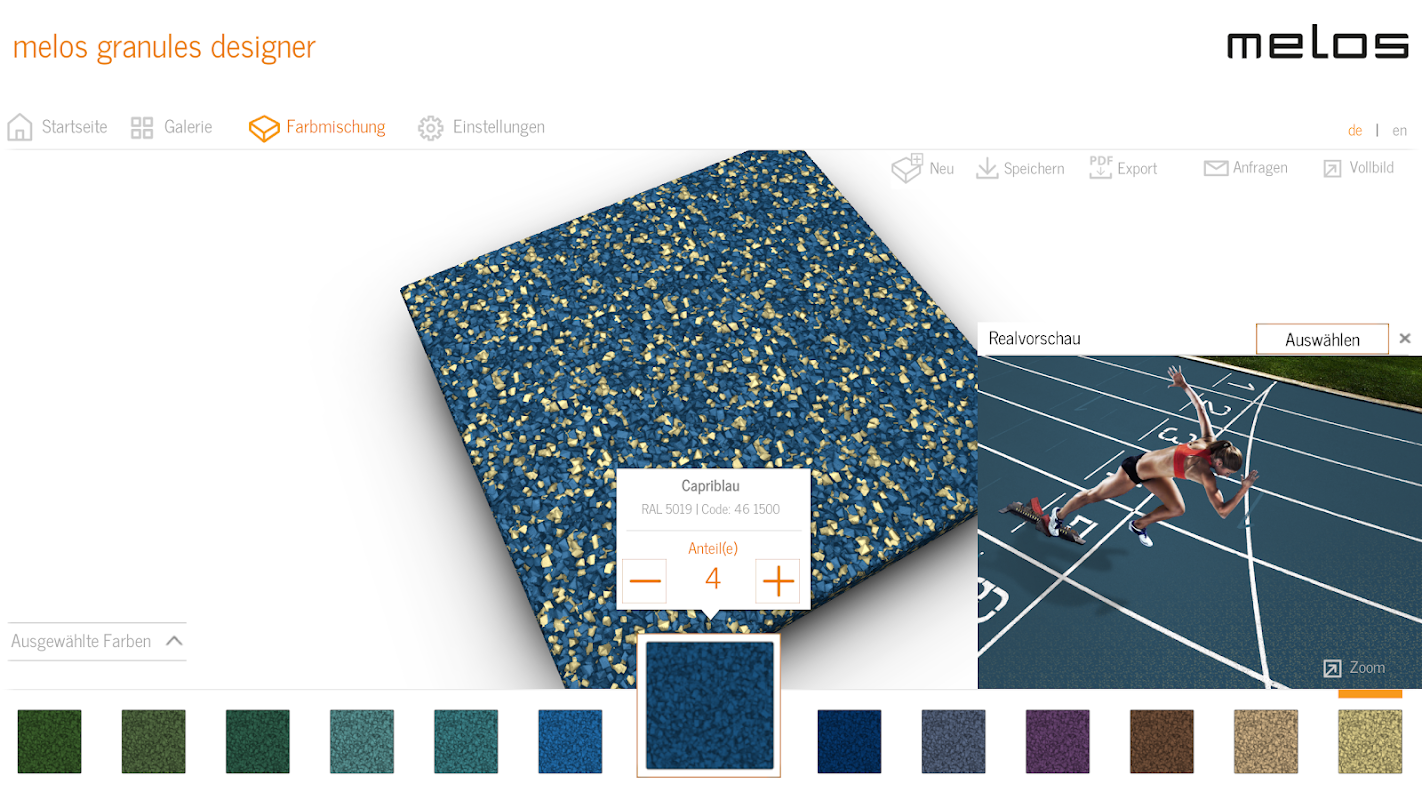1422x800 pixels.
Task: Switch language to German (de)
Action: coord(1355,130)
